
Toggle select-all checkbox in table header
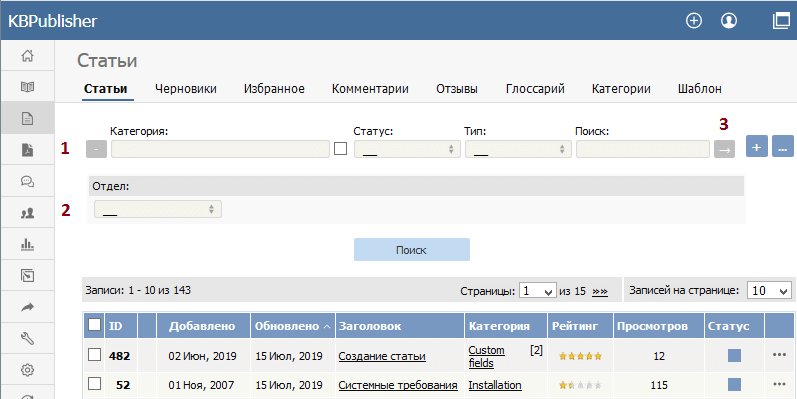[x=95, y=324]
